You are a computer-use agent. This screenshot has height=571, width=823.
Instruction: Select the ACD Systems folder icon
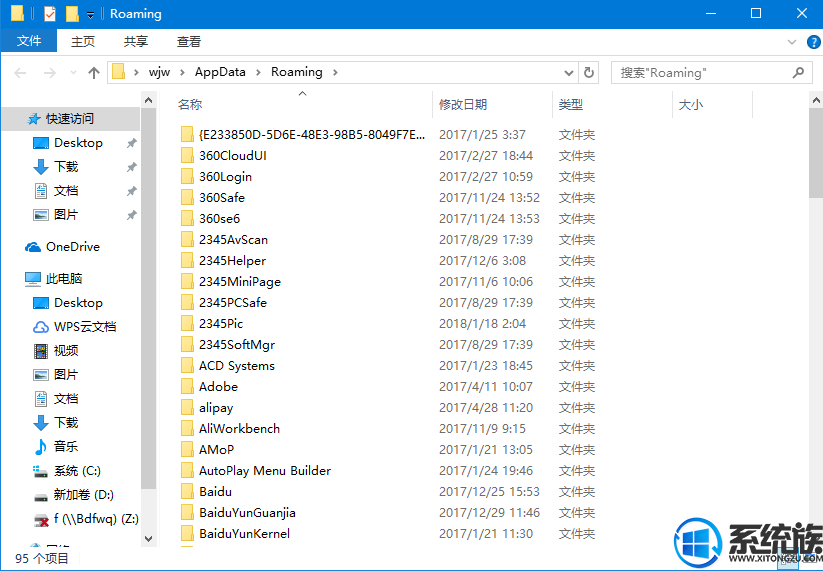[x=187, y=366]
